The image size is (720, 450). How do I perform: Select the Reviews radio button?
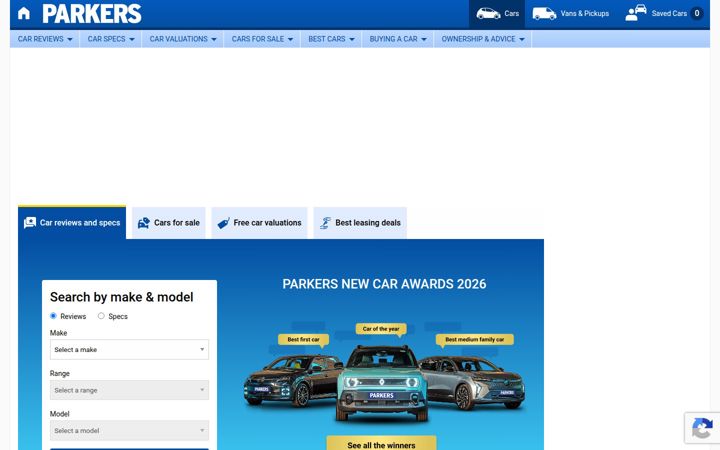coord(53,316)
